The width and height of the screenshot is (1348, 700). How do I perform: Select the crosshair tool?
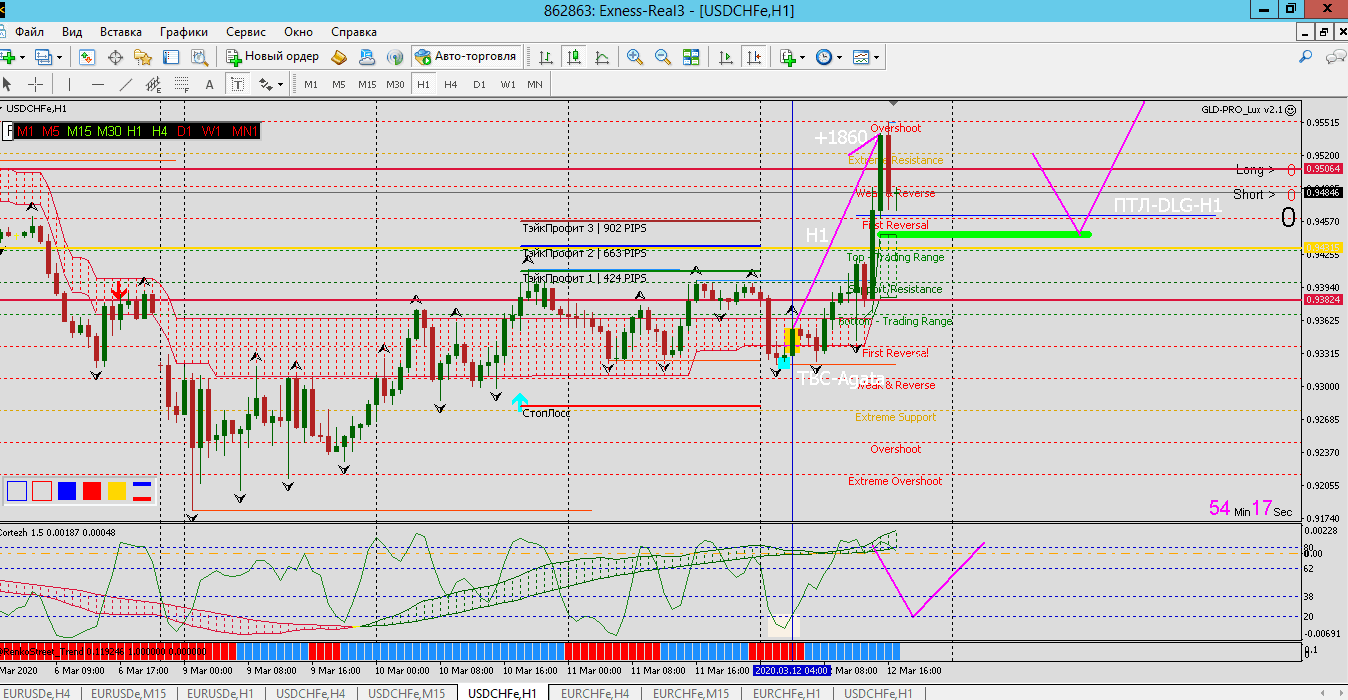pyautogui.click(x=35, y=84)
